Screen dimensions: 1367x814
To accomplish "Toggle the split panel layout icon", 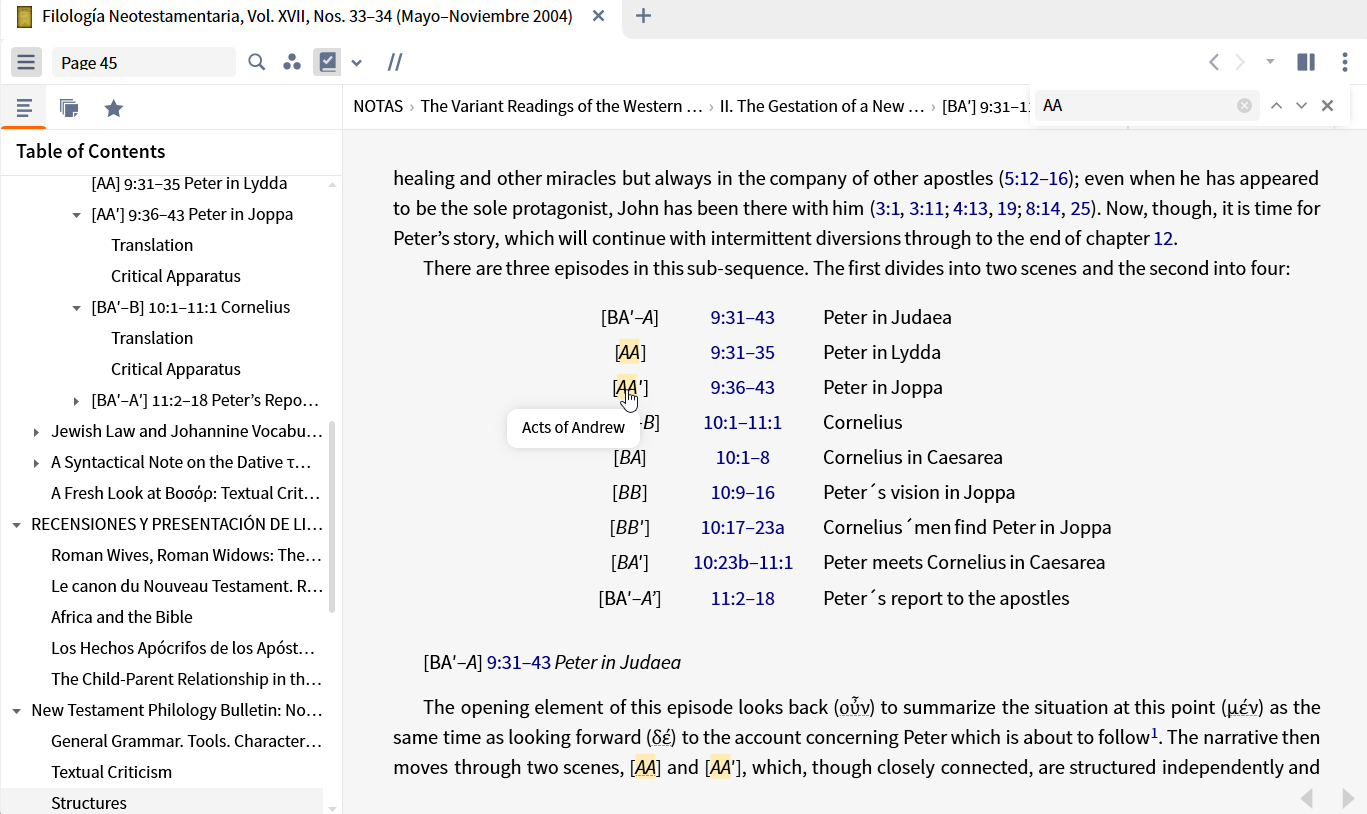I will [1306, 62].
